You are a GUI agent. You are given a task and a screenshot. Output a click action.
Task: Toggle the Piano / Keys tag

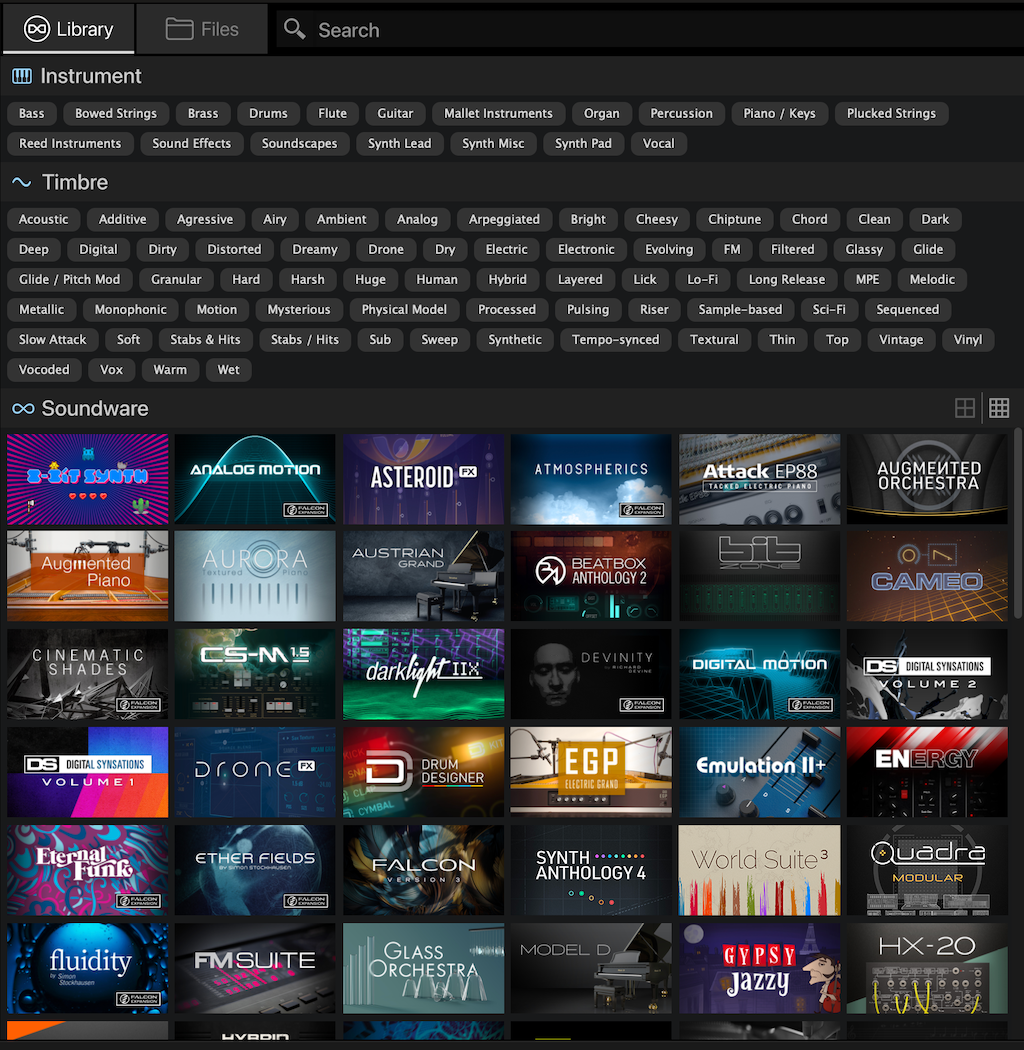click(780, 113)
